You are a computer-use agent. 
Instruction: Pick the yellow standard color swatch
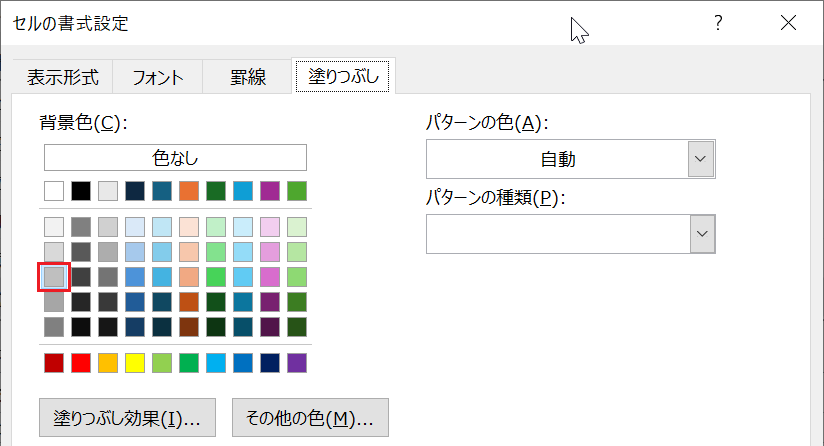tap(135, 362)
